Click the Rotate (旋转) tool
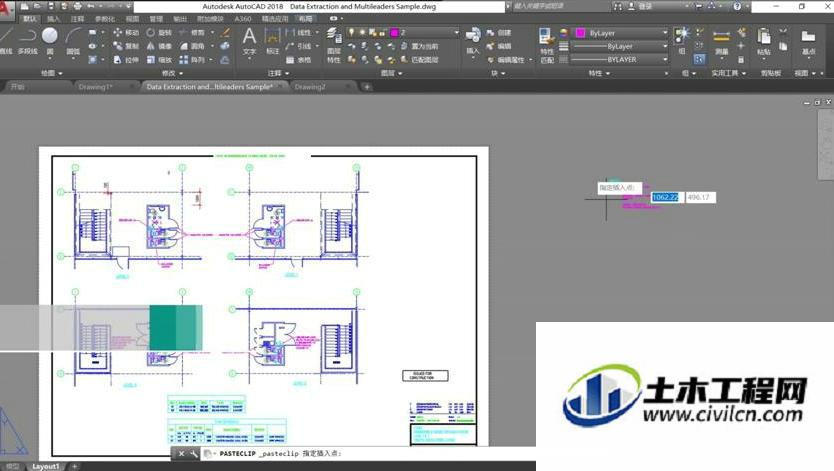 point(159,32)
